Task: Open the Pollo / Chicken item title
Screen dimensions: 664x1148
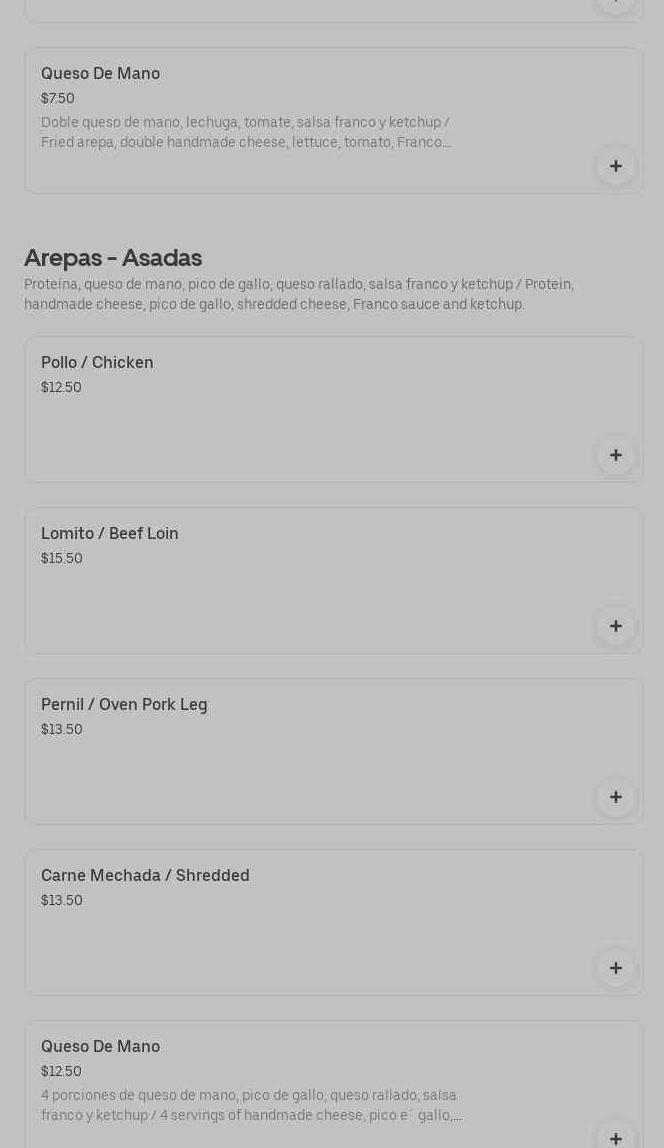Action: point(97,363)
